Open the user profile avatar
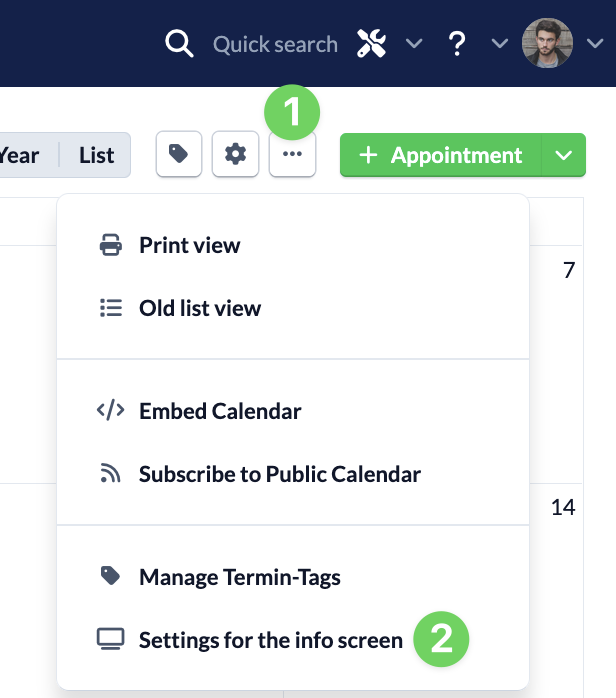Screen dimensions: 616x698 click(547, 44)
